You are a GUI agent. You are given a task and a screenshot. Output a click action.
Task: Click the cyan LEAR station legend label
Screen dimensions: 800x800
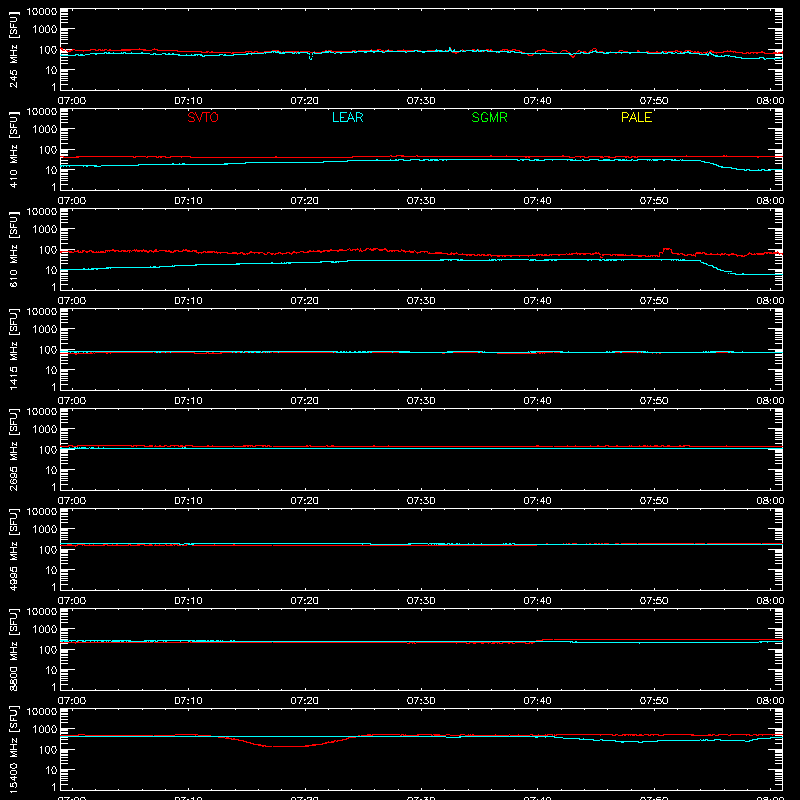(347, 117)
